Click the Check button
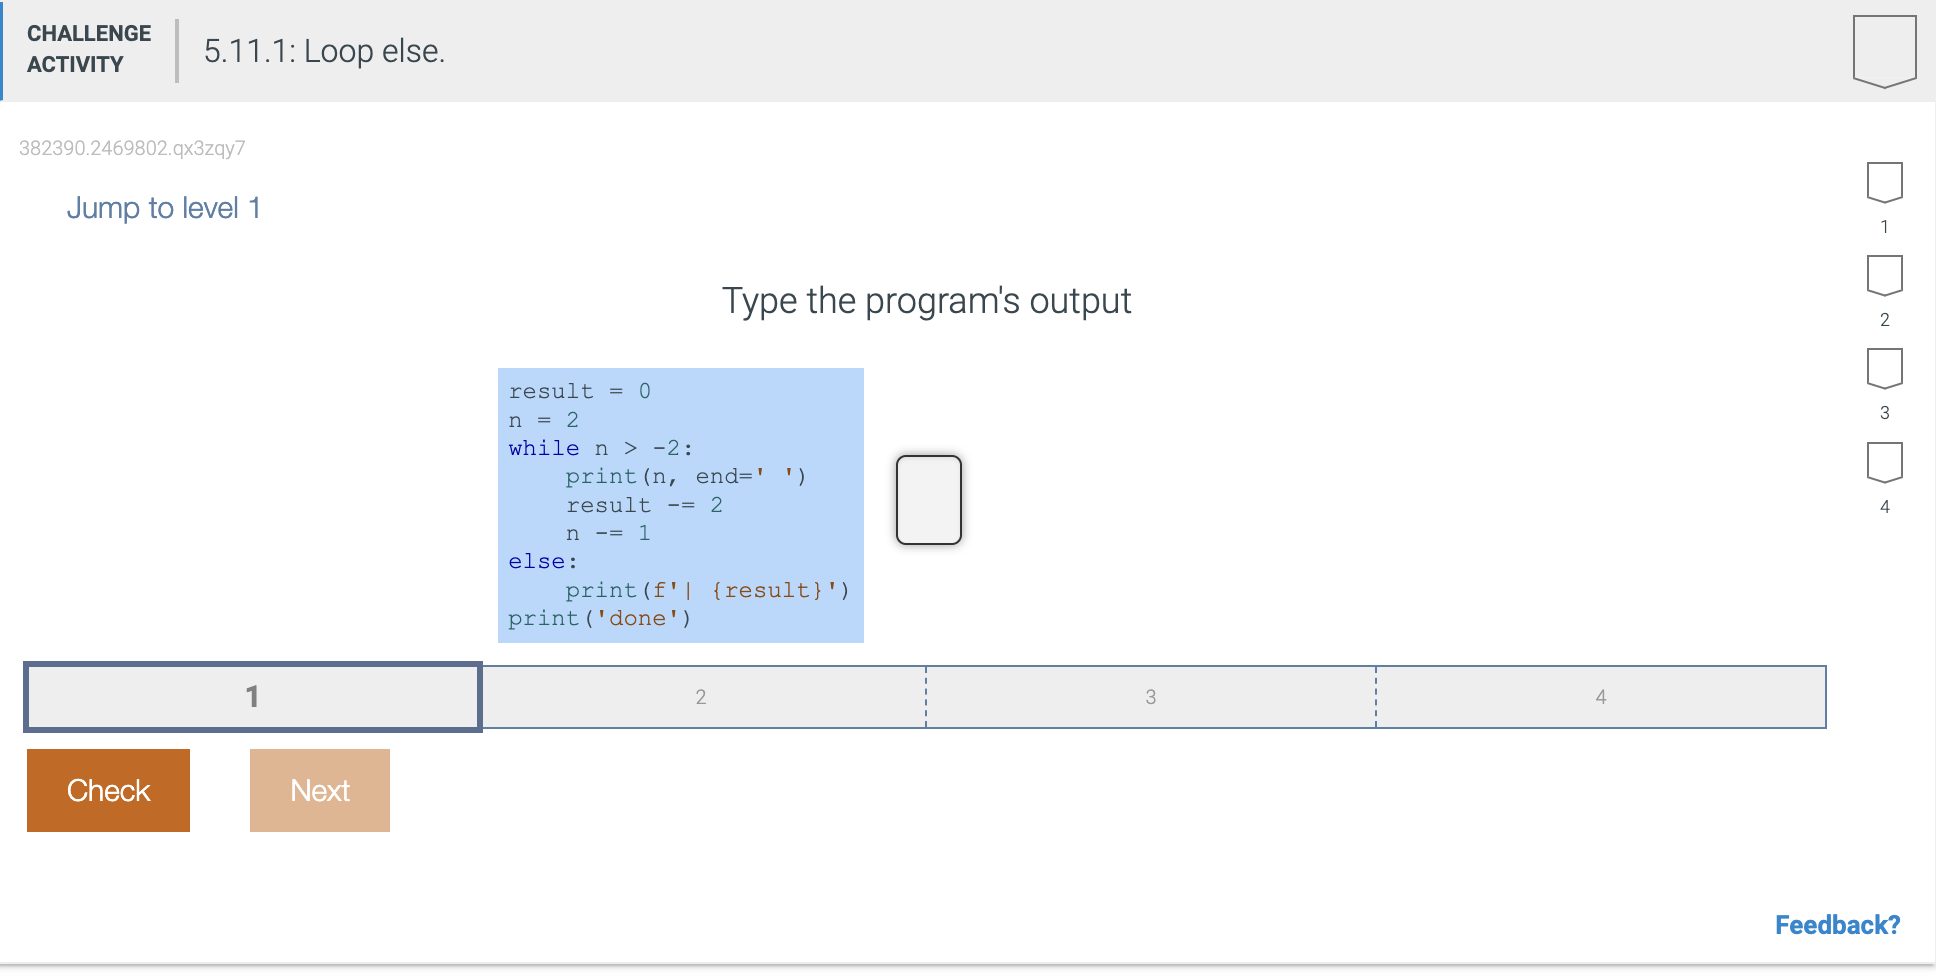 (x=107, y=790)
